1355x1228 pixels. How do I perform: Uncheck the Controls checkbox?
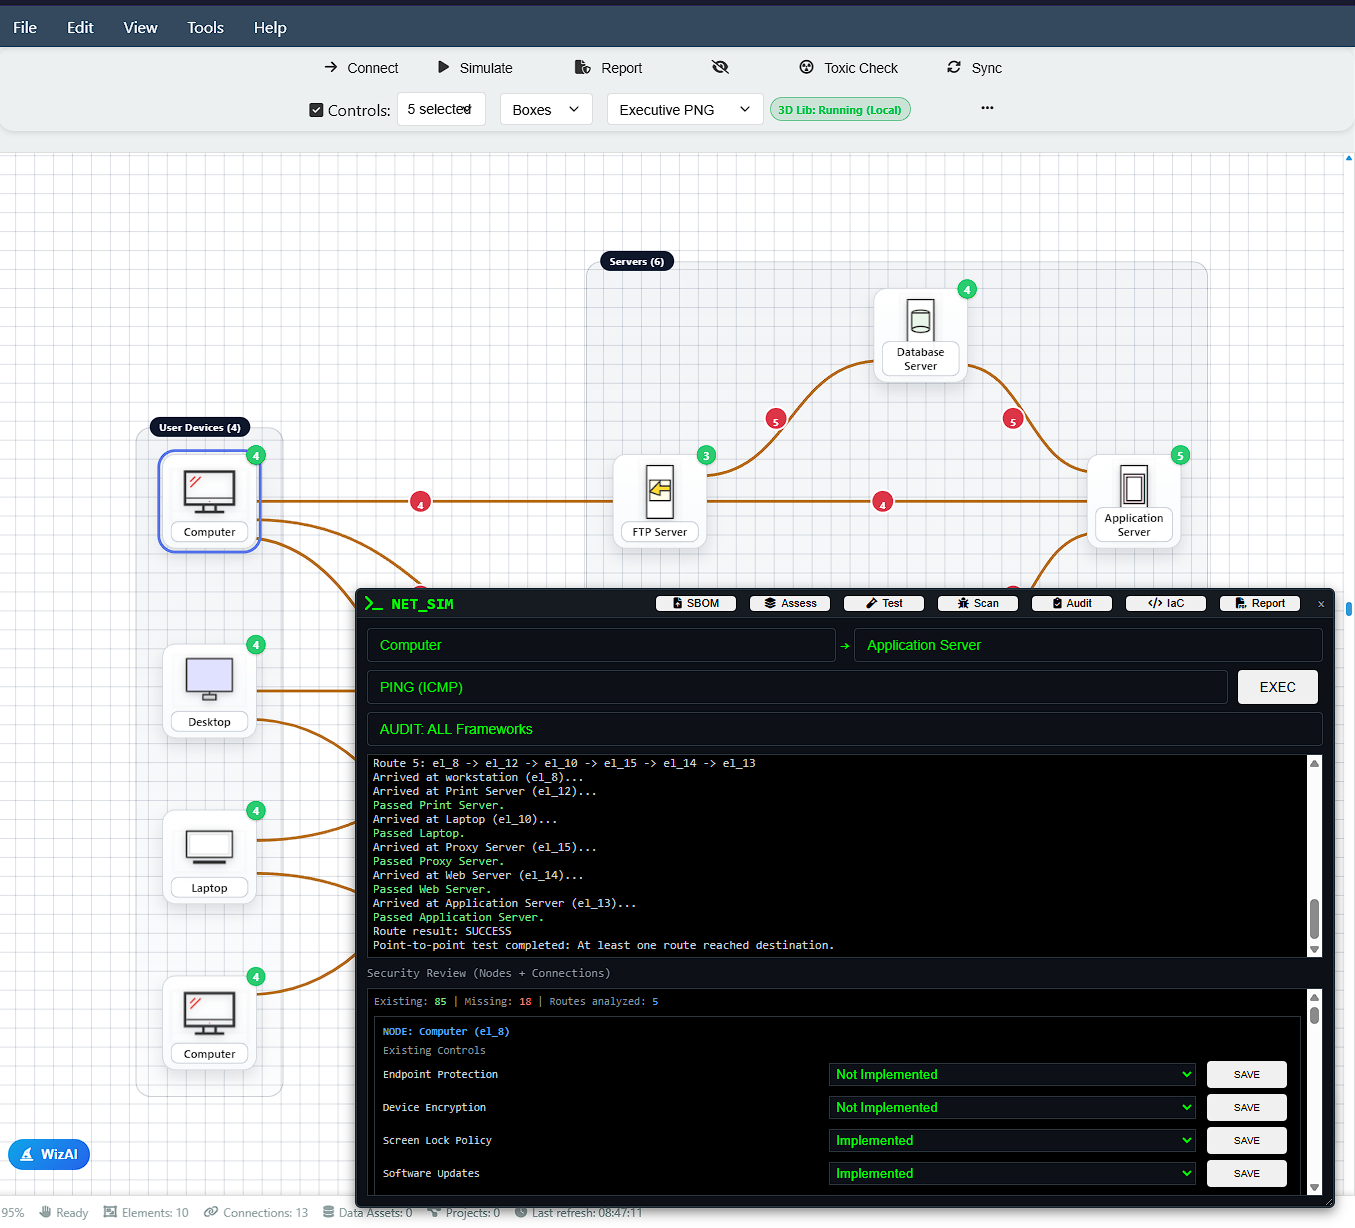315,110
